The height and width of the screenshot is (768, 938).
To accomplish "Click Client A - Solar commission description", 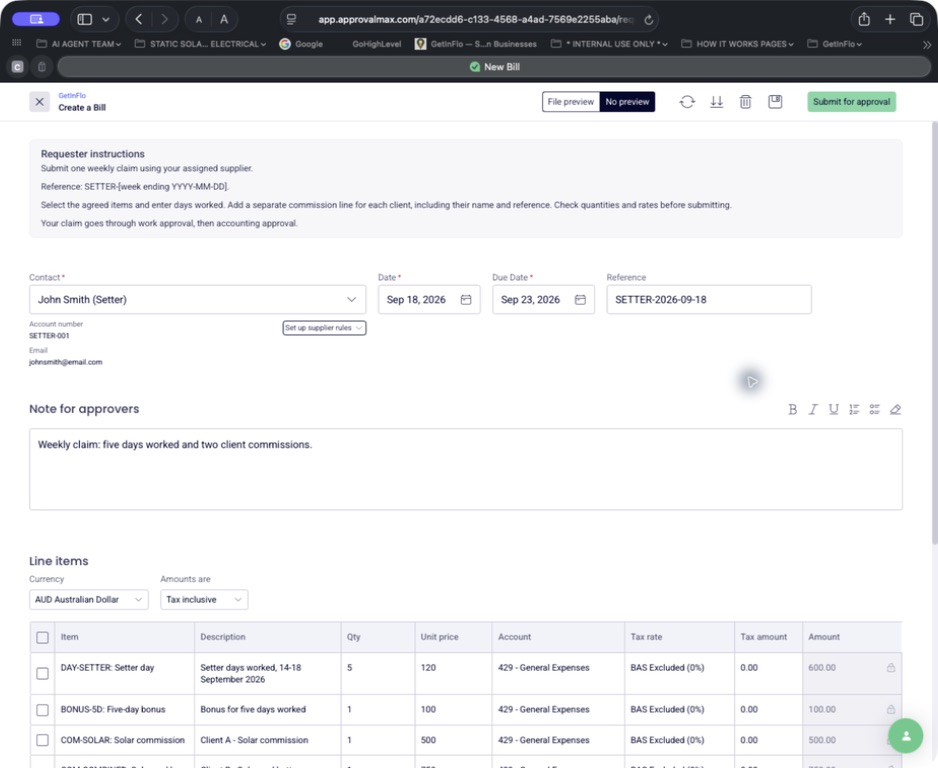I will 267,740.
